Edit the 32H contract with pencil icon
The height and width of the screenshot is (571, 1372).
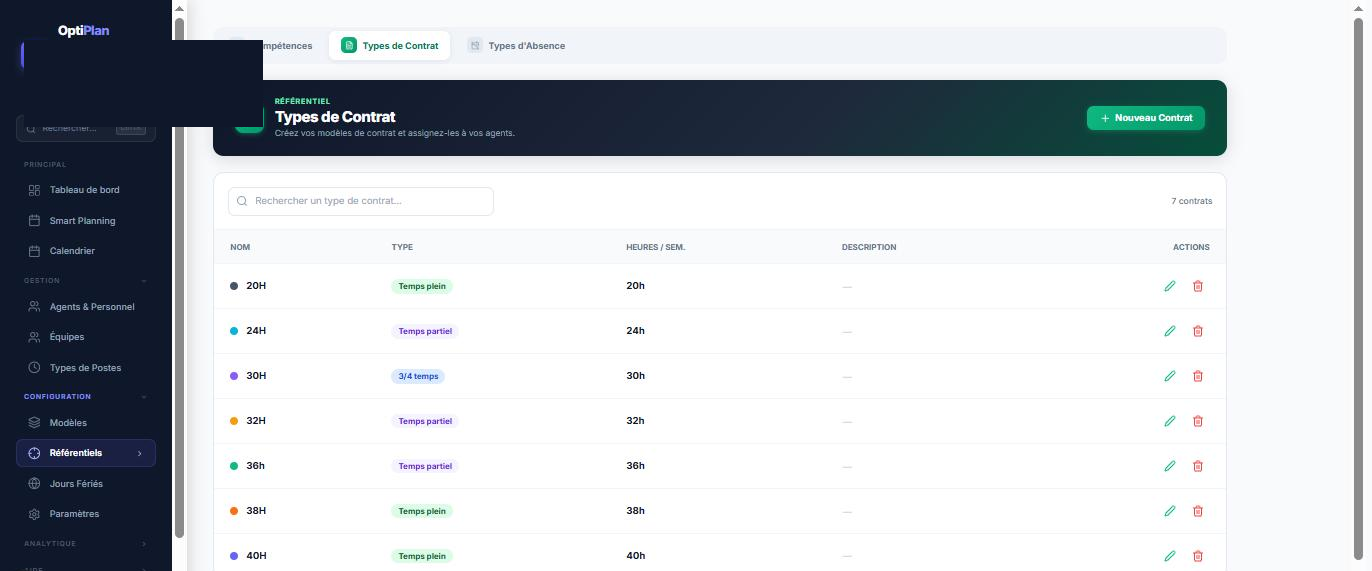[x=1169, y=421]
